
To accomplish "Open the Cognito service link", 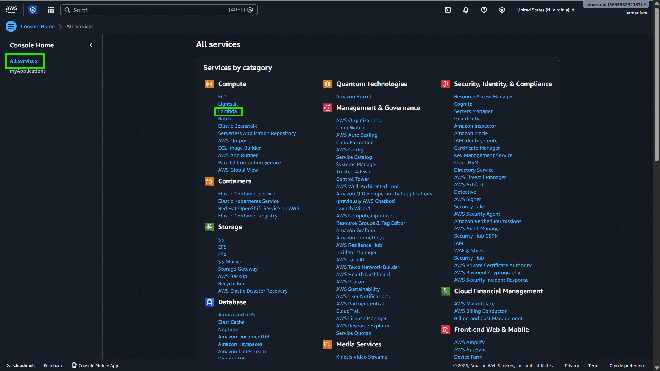I will [x=463, y=104].
